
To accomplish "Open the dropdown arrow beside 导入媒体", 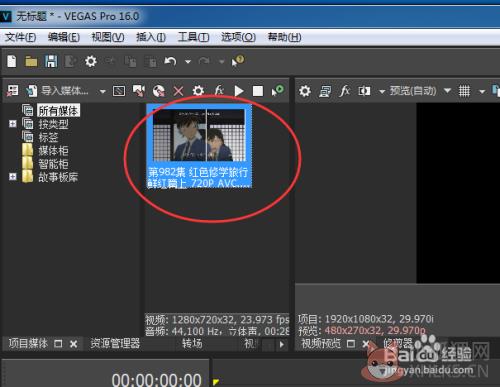I will [x=102, y=91].
